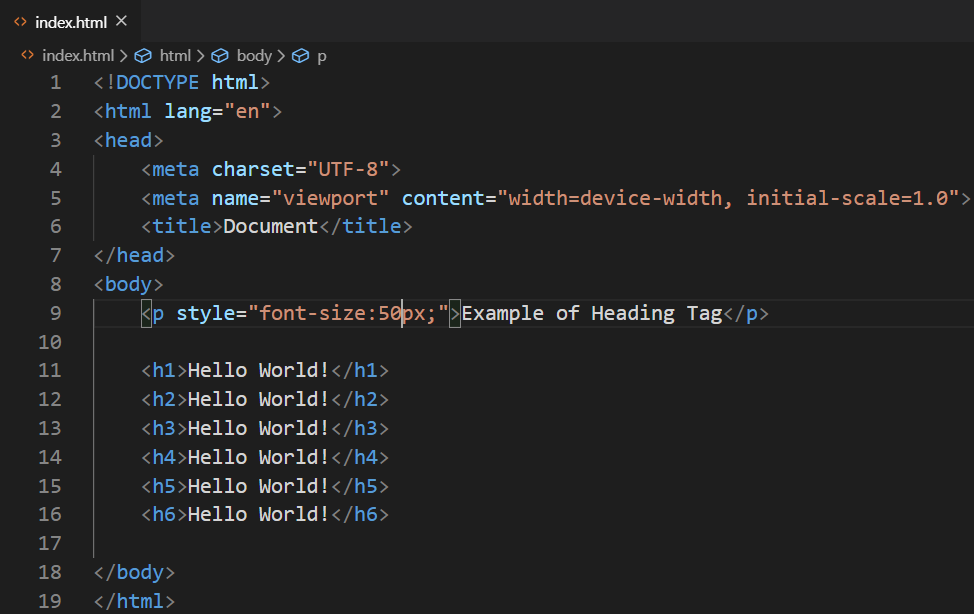Click the closing h6 tag on line 16
The image size is (974, 614).
[359, 515]
